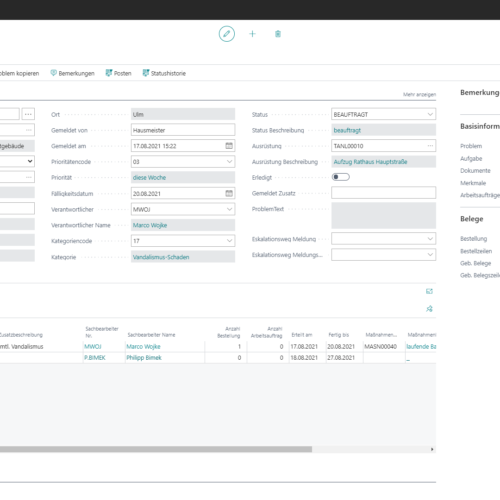Click the Gemeldet Zusatz input field
500x500 pixels.
click(x=383, y=193)
